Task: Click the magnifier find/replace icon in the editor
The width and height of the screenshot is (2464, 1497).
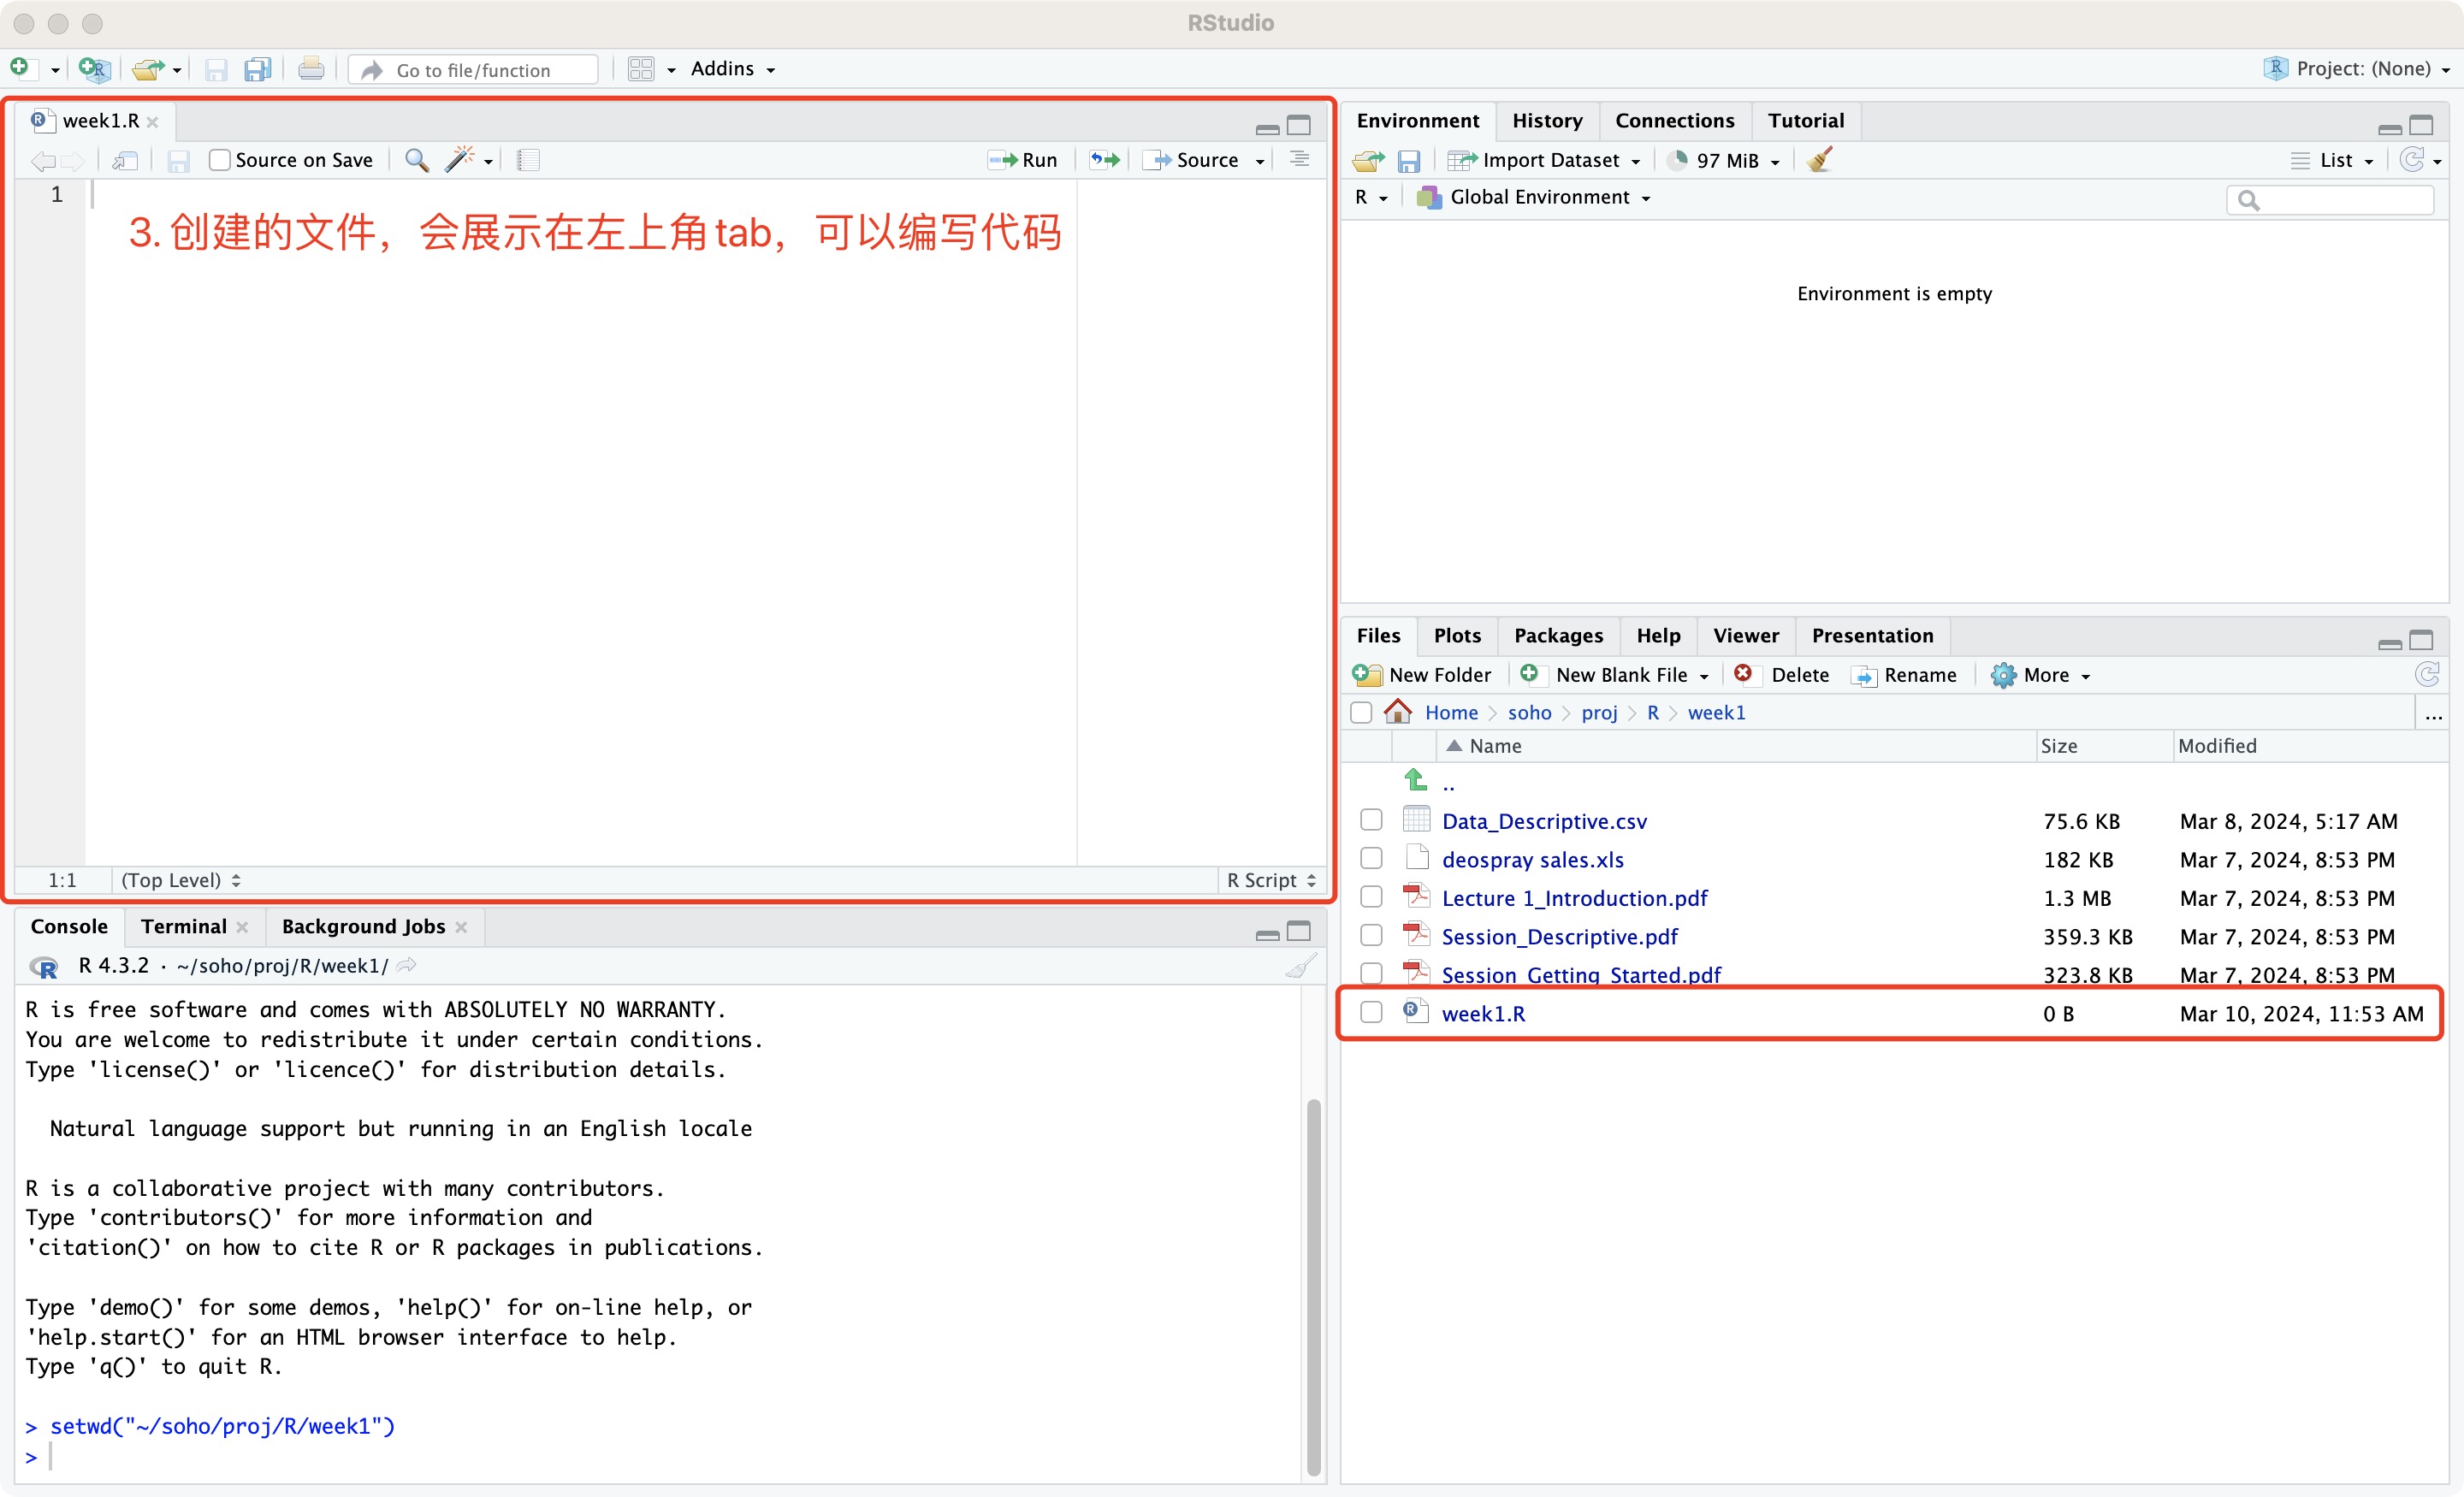Action: [x=417, y=160]
